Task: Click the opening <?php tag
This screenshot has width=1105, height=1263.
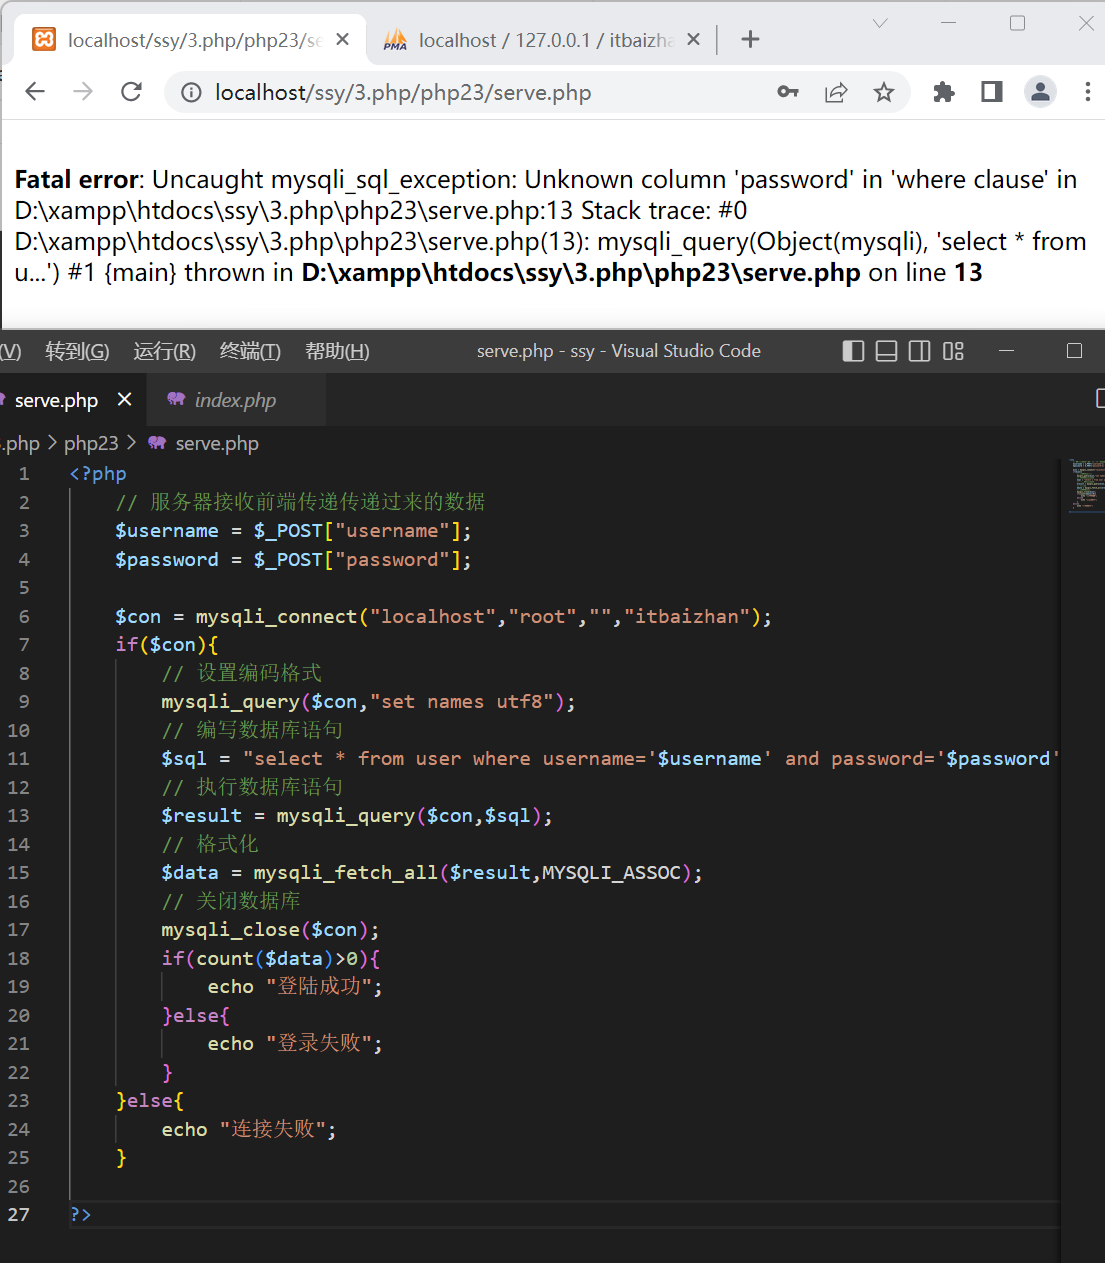Action: [x=98, y=474]
